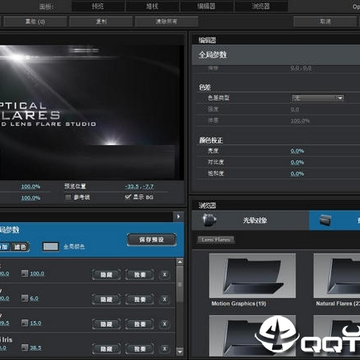
Task: Hide the stack element with value 15.0
Action: click(106, 324)
